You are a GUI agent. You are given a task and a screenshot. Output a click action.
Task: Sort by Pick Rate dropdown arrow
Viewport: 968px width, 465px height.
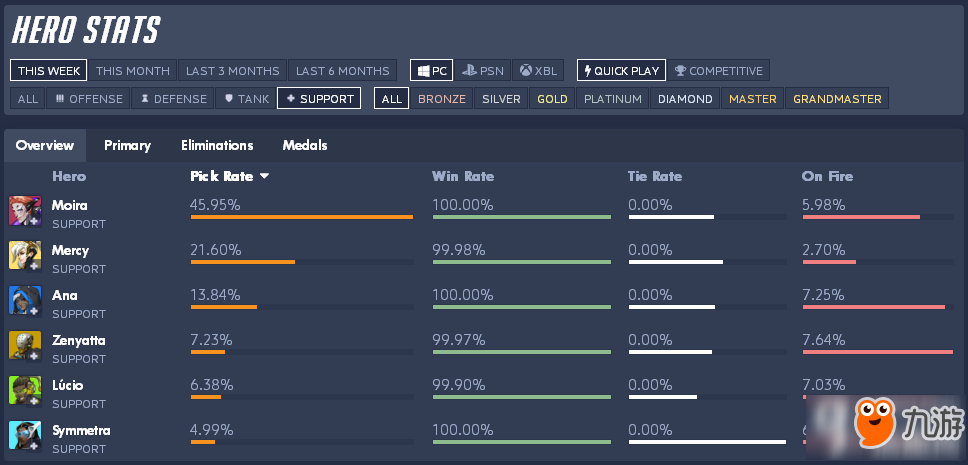(x=265, y=177)
